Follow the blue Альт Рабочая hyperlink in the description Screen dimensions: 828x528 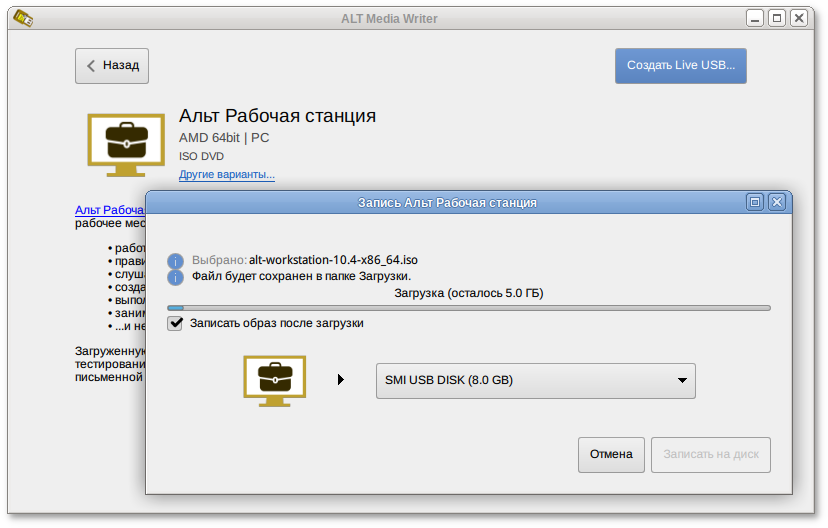pyautogui.click(x=110, y=210)
